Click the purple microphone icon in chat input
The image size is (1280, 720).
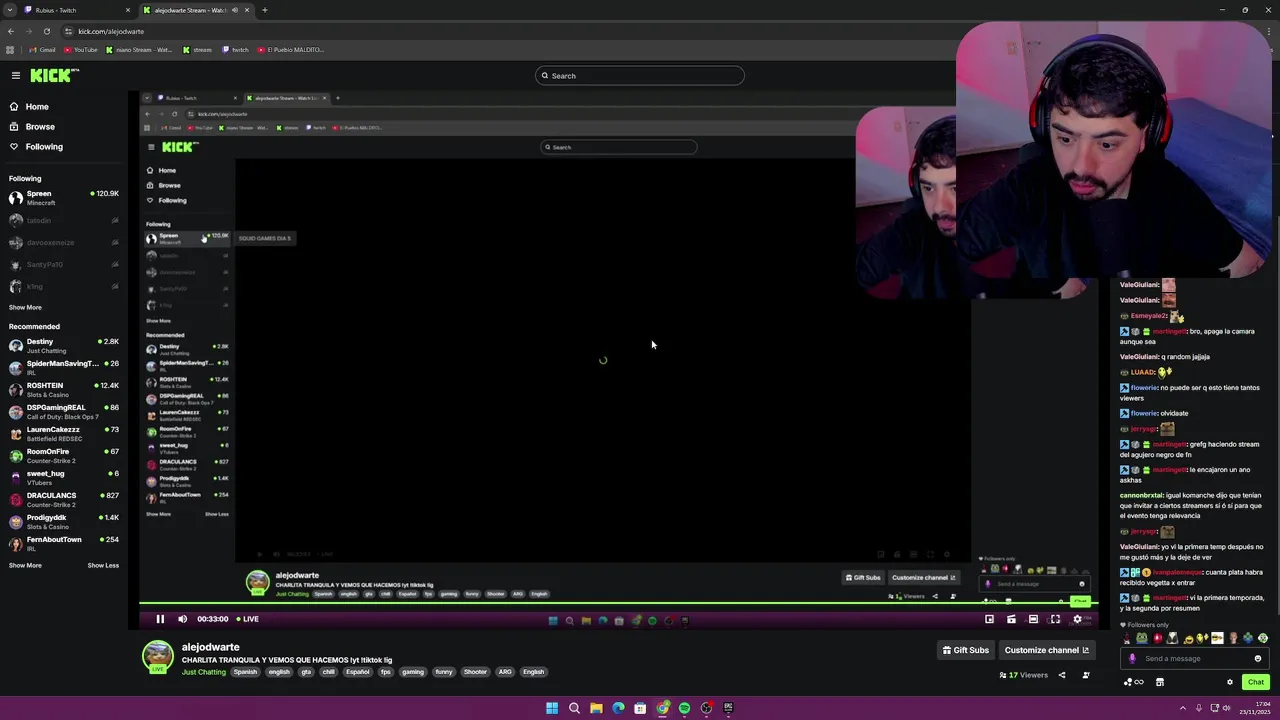coord(1132,658)
